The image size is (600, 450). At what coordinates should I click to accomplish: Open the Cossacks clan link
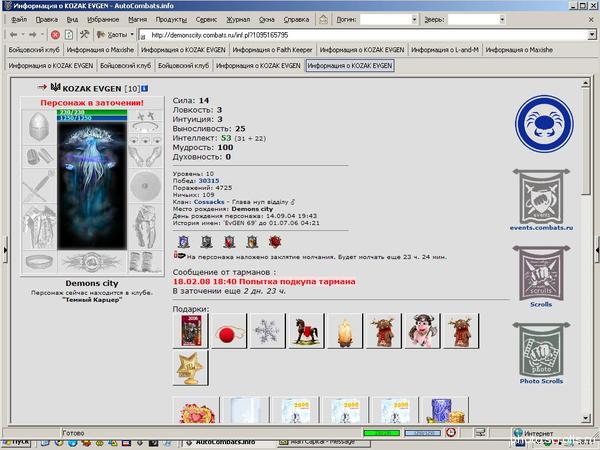click(x=209, y=202)
